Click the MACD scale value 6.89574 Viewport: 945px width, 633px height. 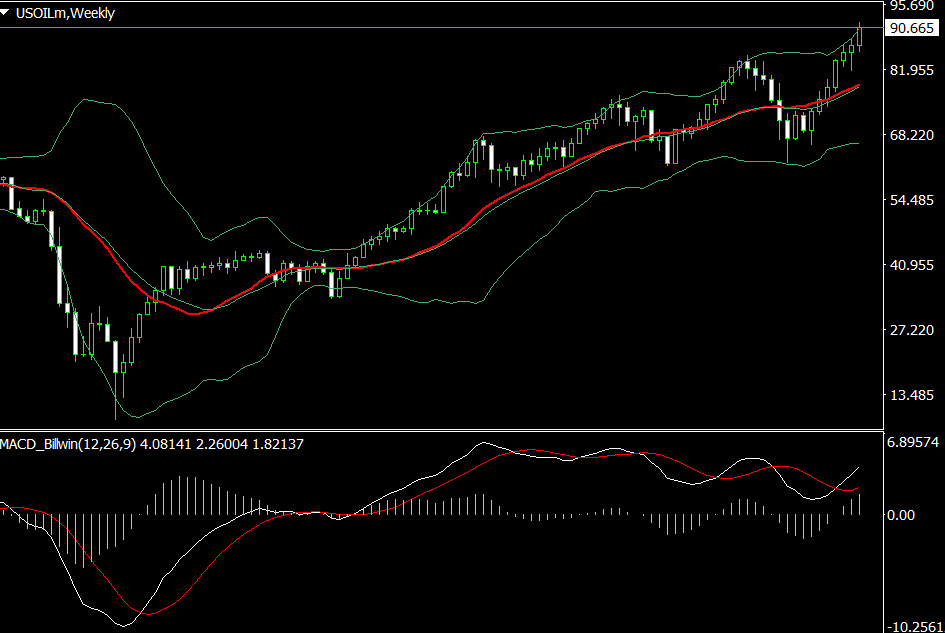[x=912, y=442]
